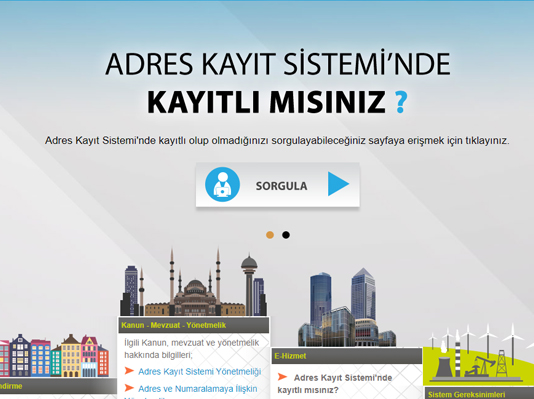Click the glass skyscrapers illustration
Image resolution: width=534 pixels, height=399 pixels.
tap(347, 307)
